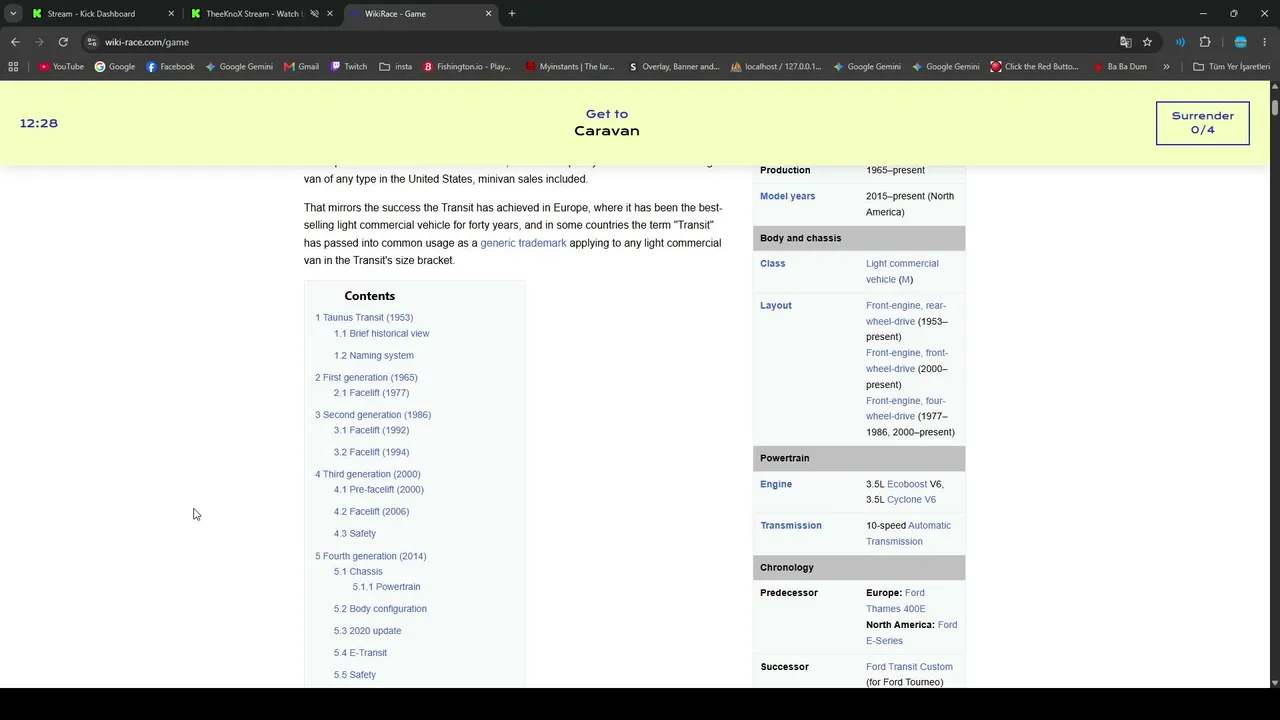Screen dimensions: 1280x720
Task: Open the Tüm Yer İşaretleri folder
Action: (1231, 67)
